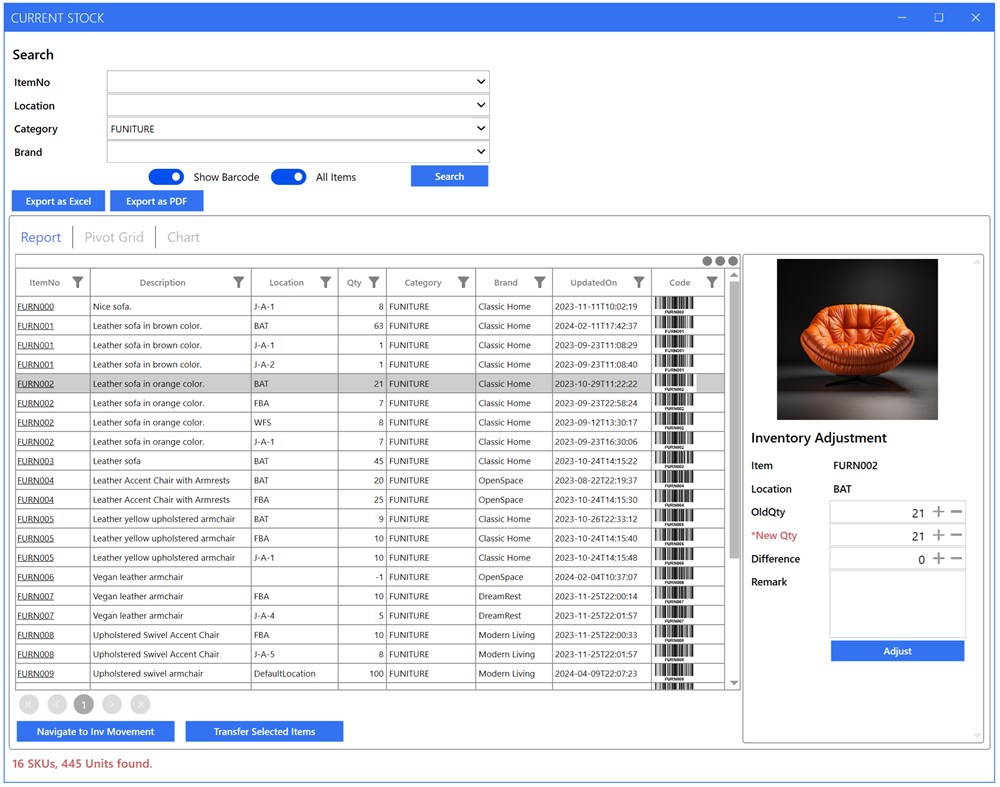1000x787 pixels.
Task: Disable the All Items toggle
Action: click(289, 177)
